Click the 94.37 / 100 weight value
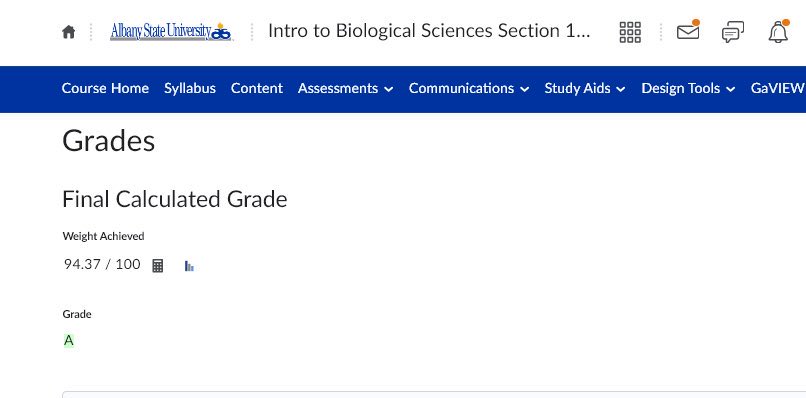This screenshot has height=398, width=806. pos(102,264)
